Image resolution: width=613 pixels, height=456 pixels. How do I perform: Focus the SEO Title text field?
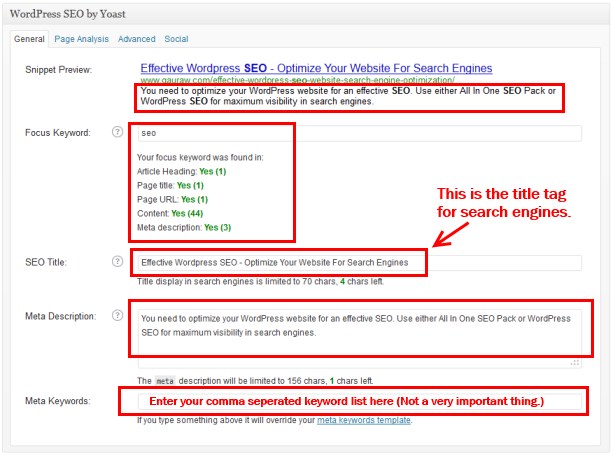tap(360, 262)
